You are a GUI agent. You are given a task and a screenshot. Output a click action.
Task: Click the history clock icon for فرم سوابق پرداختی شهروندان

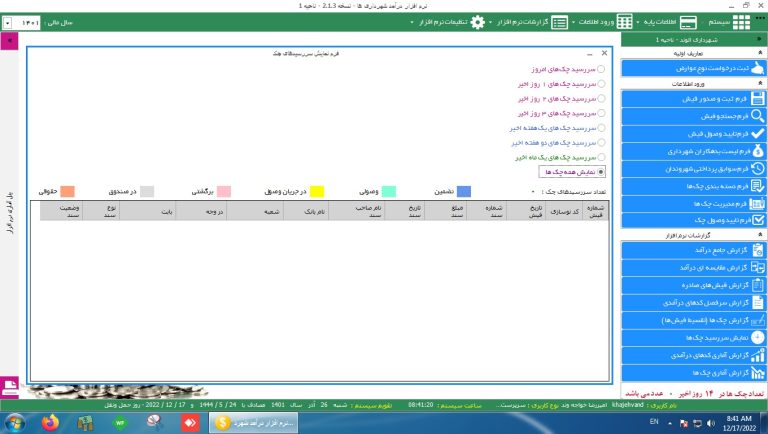(757, 168)
